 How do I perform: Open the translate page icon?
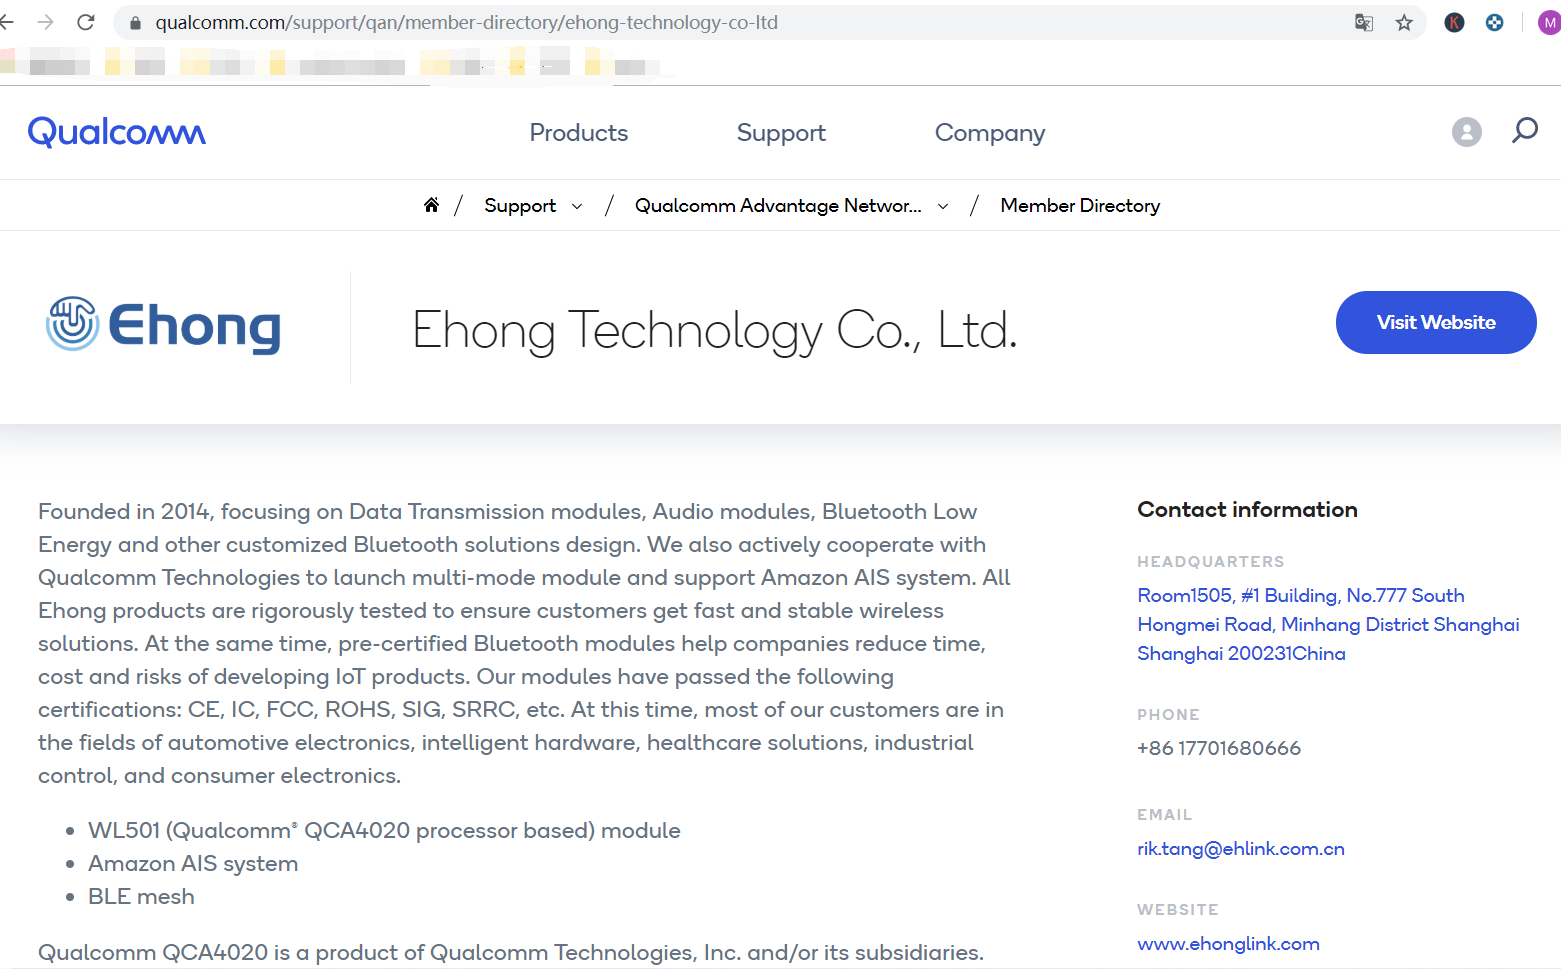pyautogui.click(x=1364, y=22)
